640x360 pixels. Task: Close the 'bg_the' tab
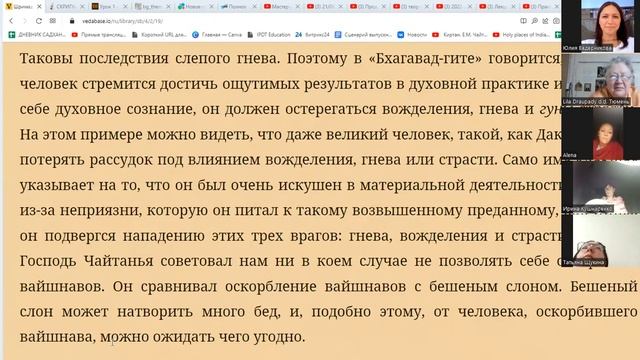coord(168,7)
